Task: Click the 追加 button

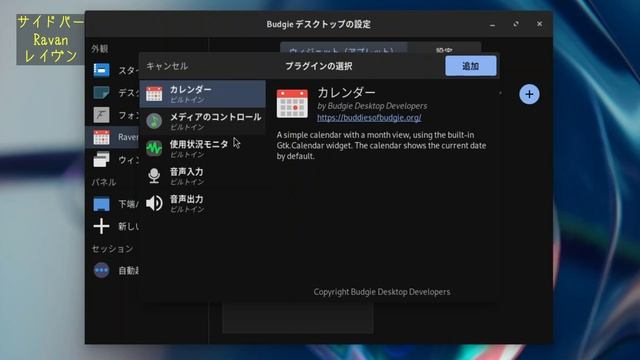Action: tap(471, 66)
